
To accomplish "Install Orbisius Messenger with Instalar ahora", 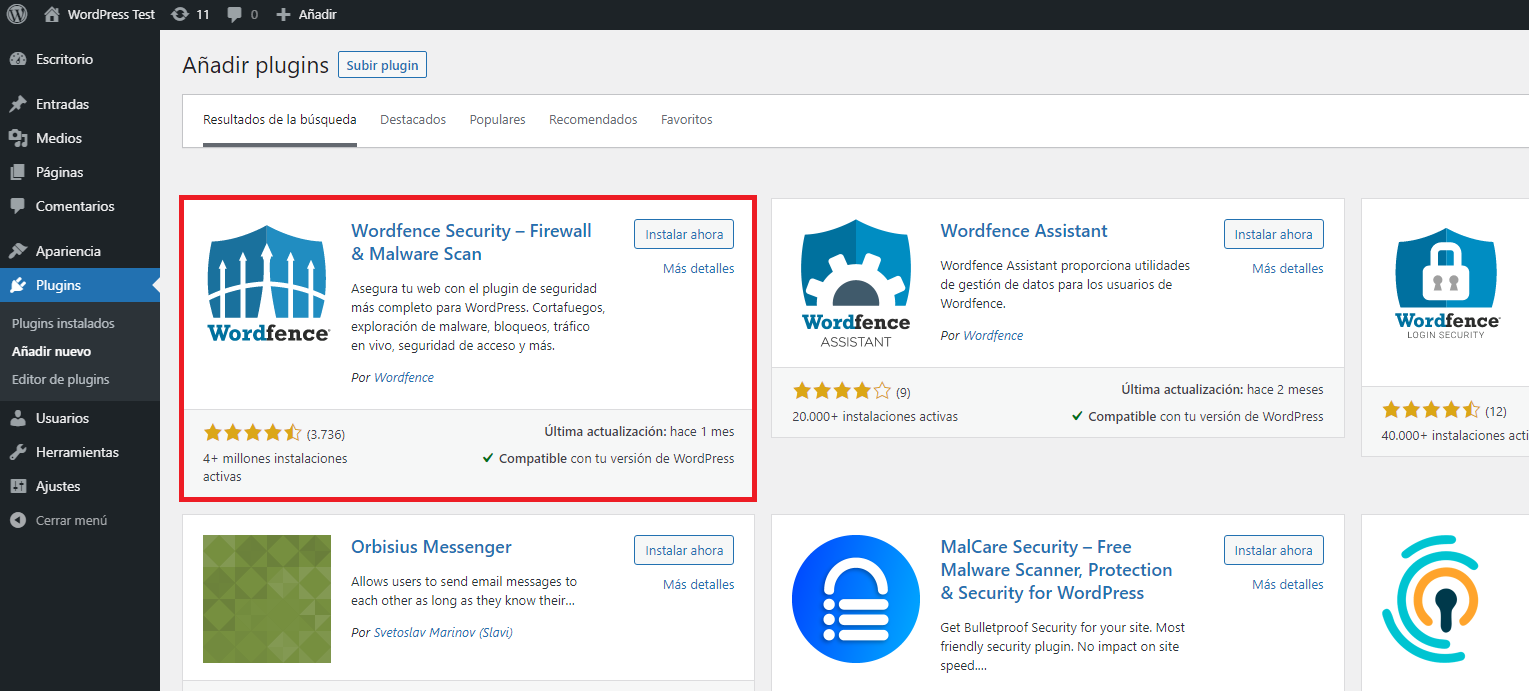I will [x=684, y=550].
